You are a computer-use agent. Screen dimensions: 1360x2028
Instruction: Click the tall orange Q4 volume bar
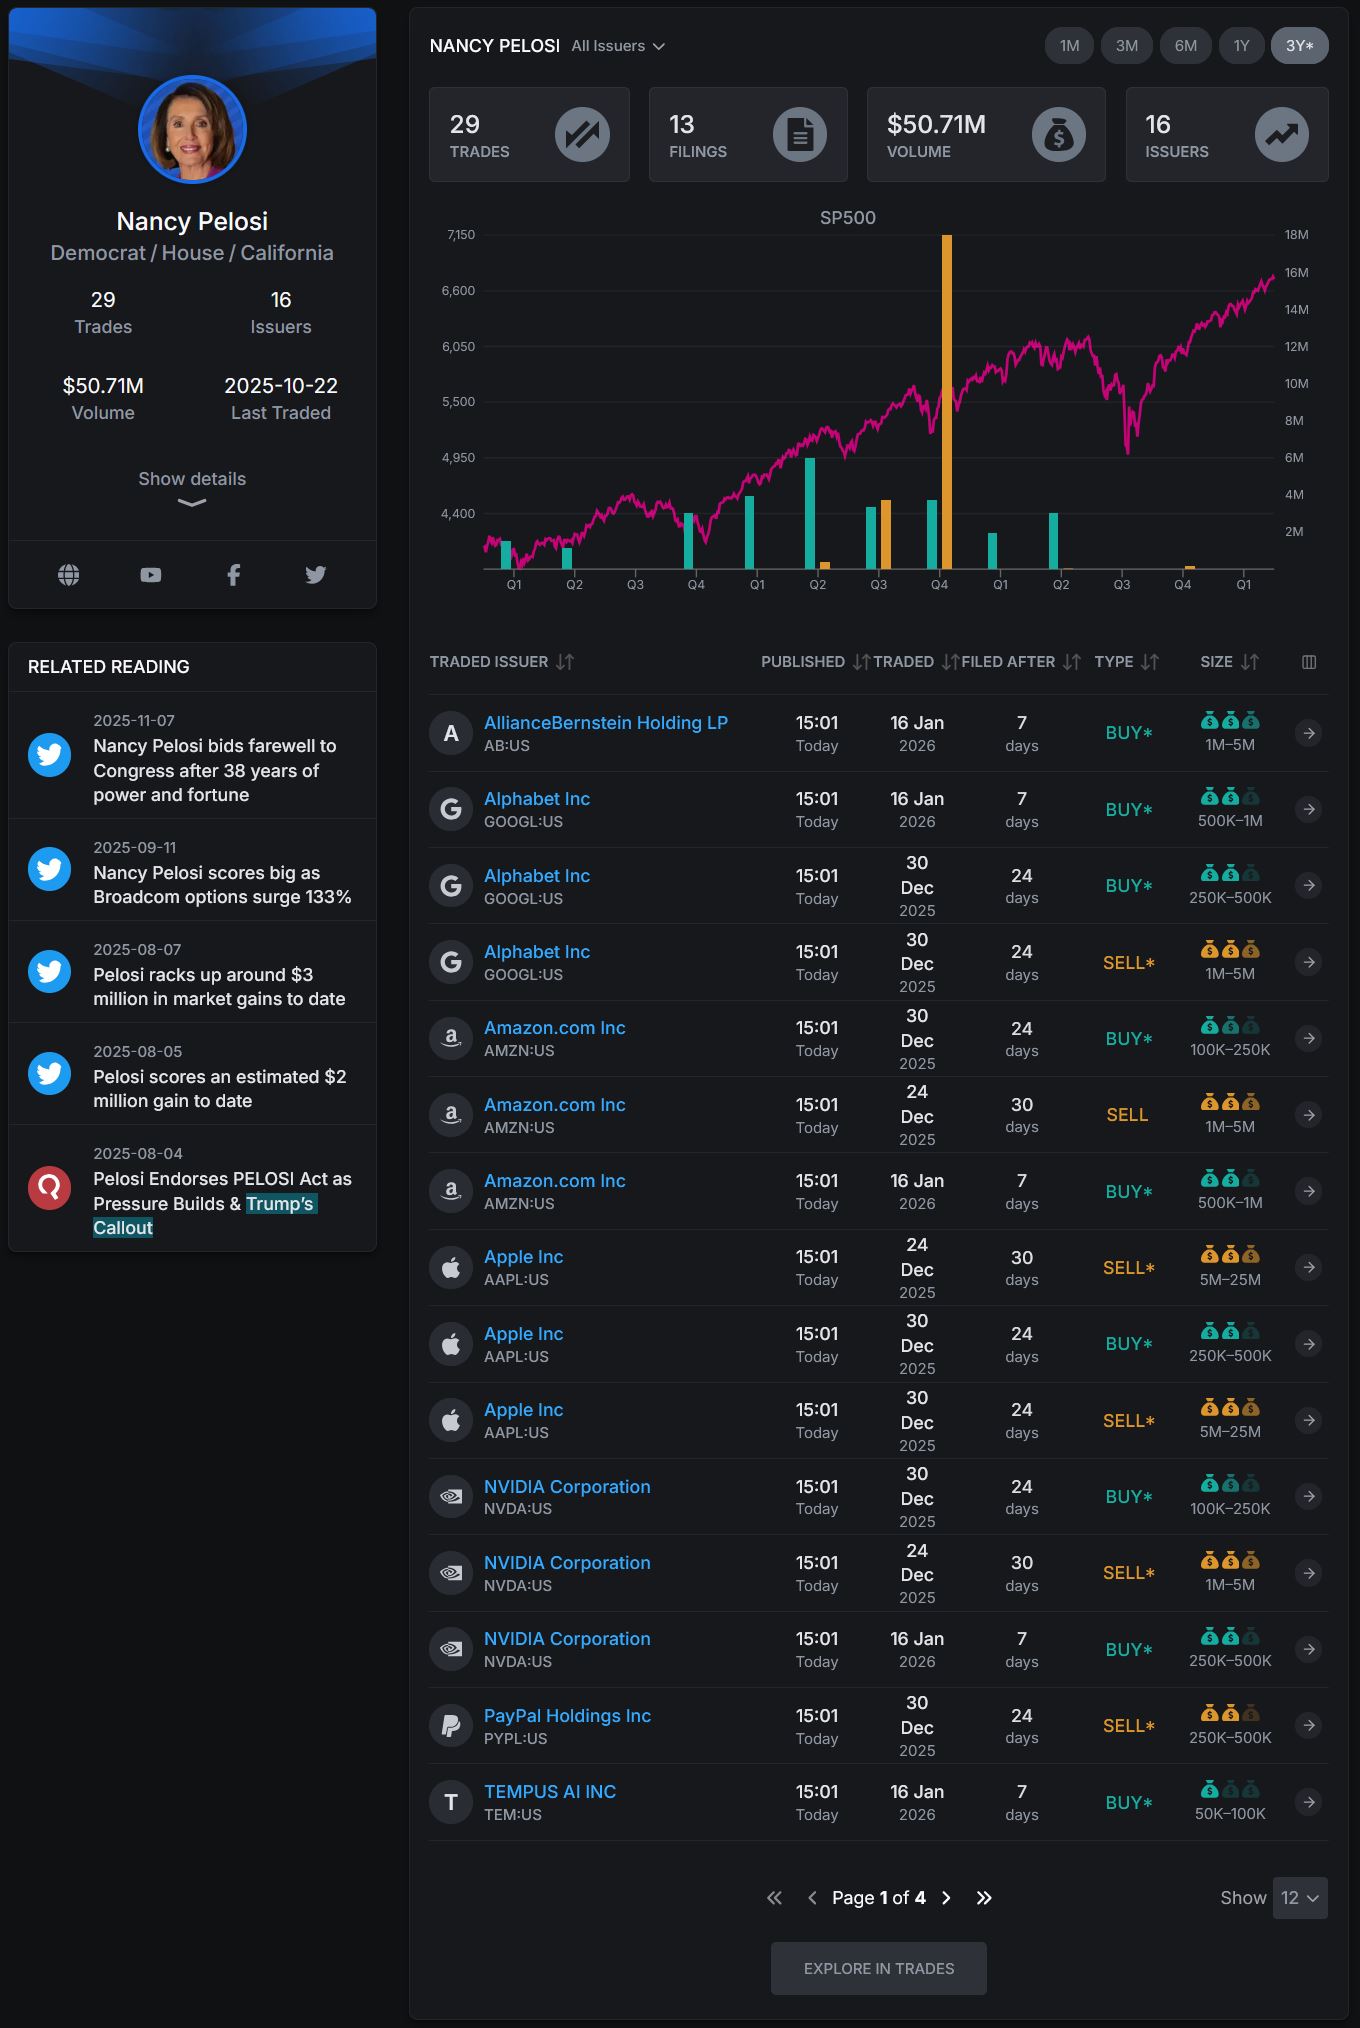947,402
